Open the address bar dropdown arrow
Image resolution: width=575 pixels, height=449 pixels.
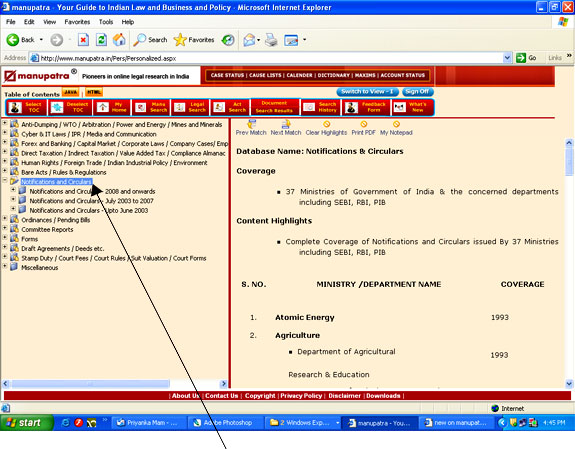507,58
